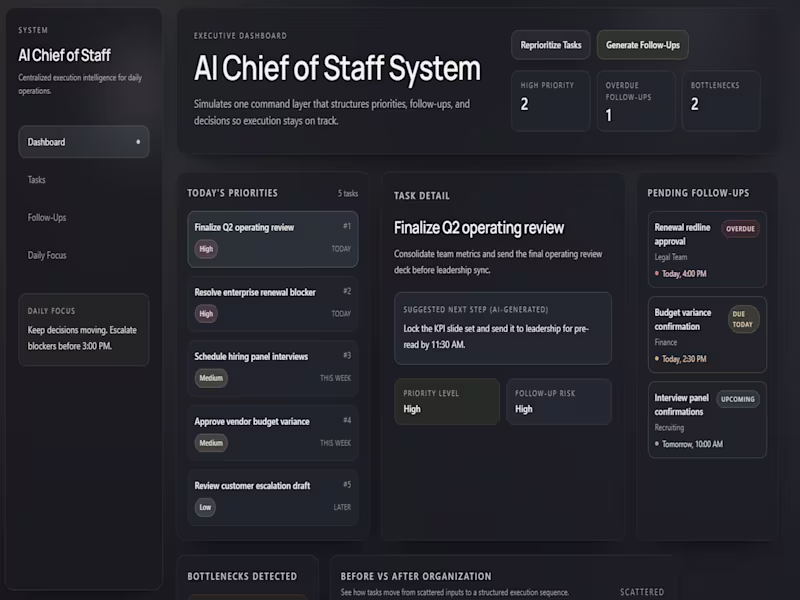Switch to Daily Focus in the sidebar
The width and height of the screenshot is (800, 600).
click(x=45, y=255)
